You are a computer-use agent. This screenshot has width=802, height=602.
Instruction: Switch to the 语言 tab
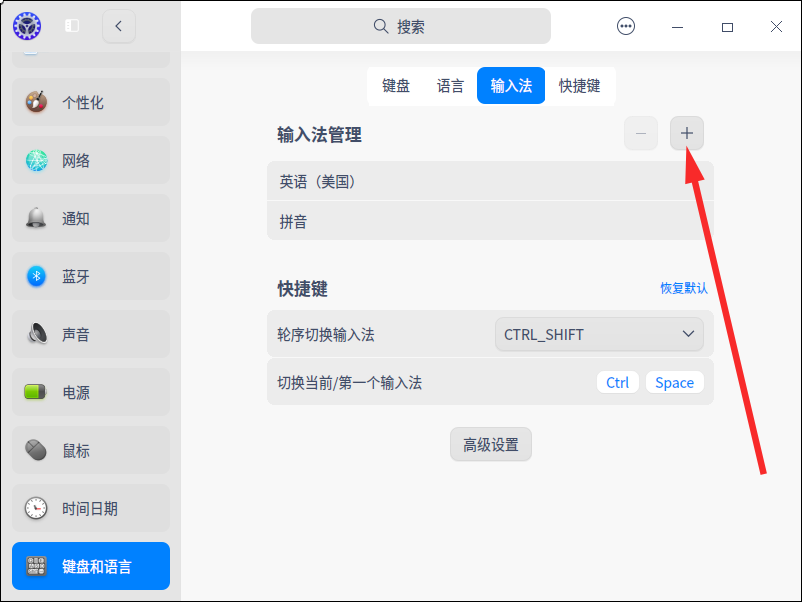click(x=450, y=85)
